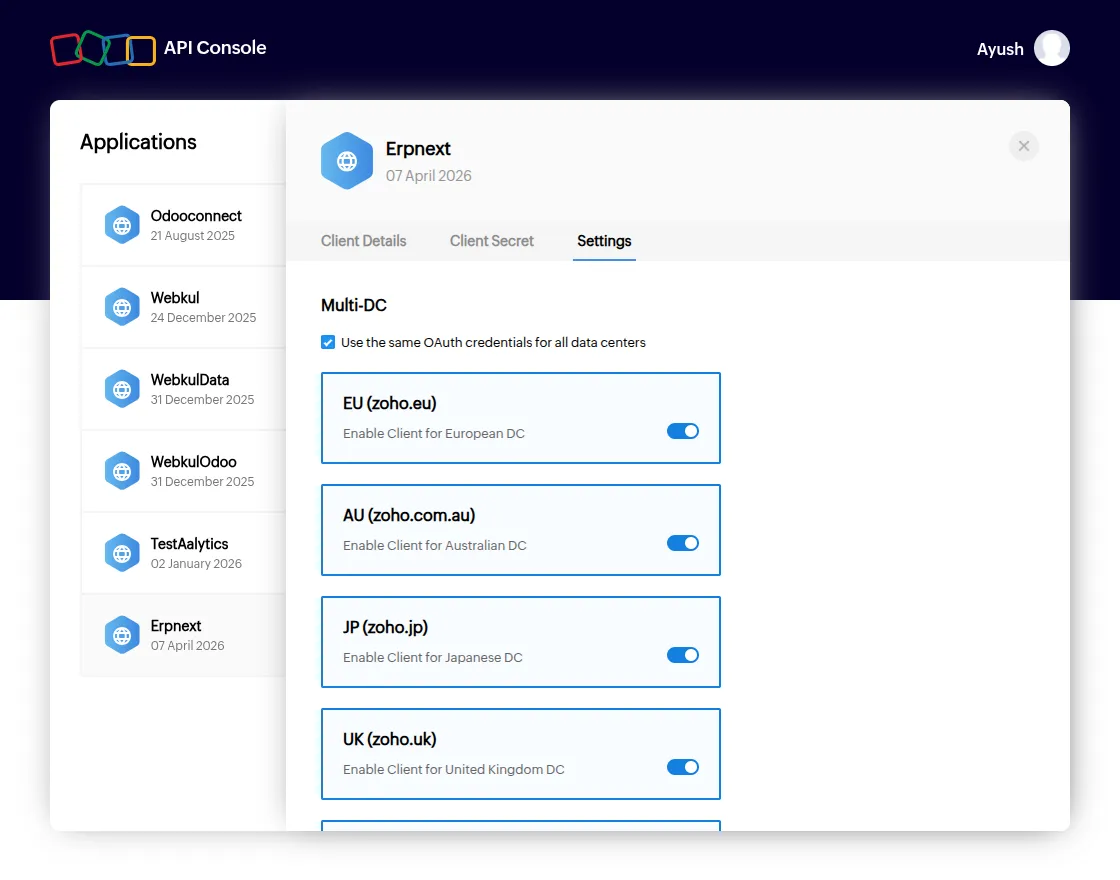
Task: Click the '24 December 2025' date
Action: [x=203, y=318]
